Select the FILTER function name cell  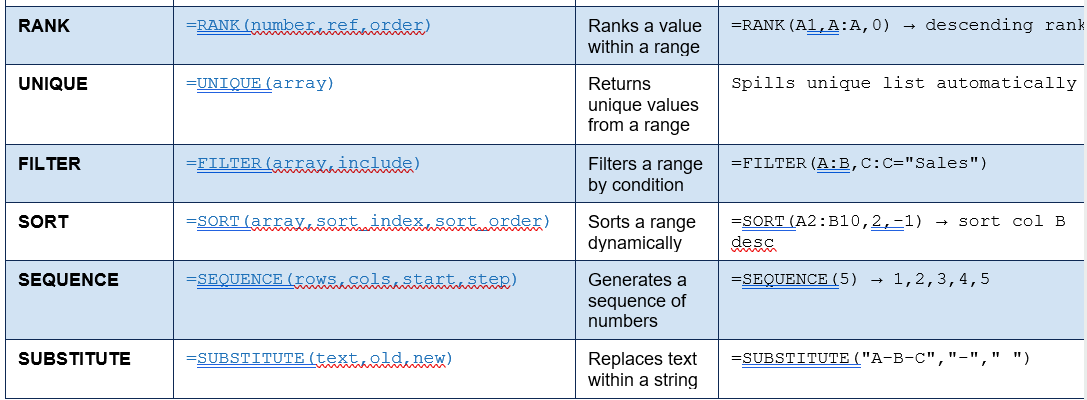coord(89,173)
